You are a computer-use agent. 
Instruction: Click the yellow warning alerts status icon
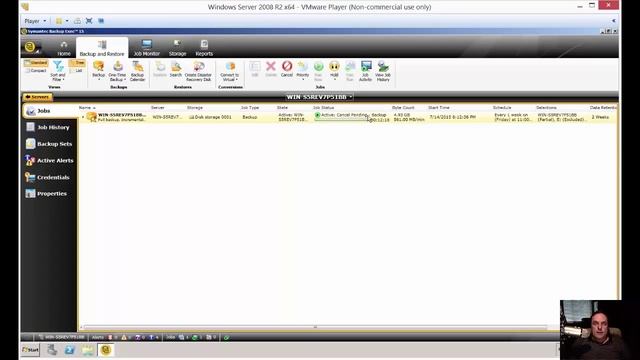click(124, 337)
